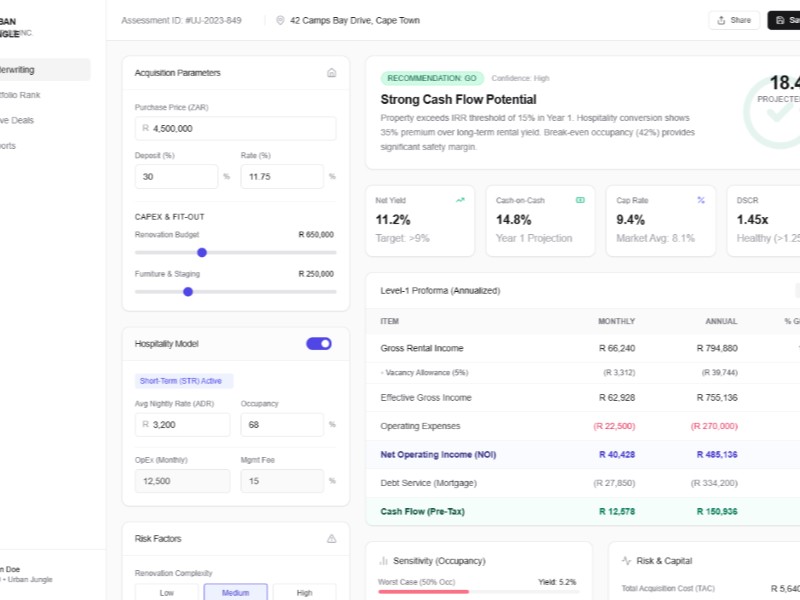Image resolution: width=800 pixels, height=600 pixels.
Task: Click the Share button
Action: (x=734, y=20)
